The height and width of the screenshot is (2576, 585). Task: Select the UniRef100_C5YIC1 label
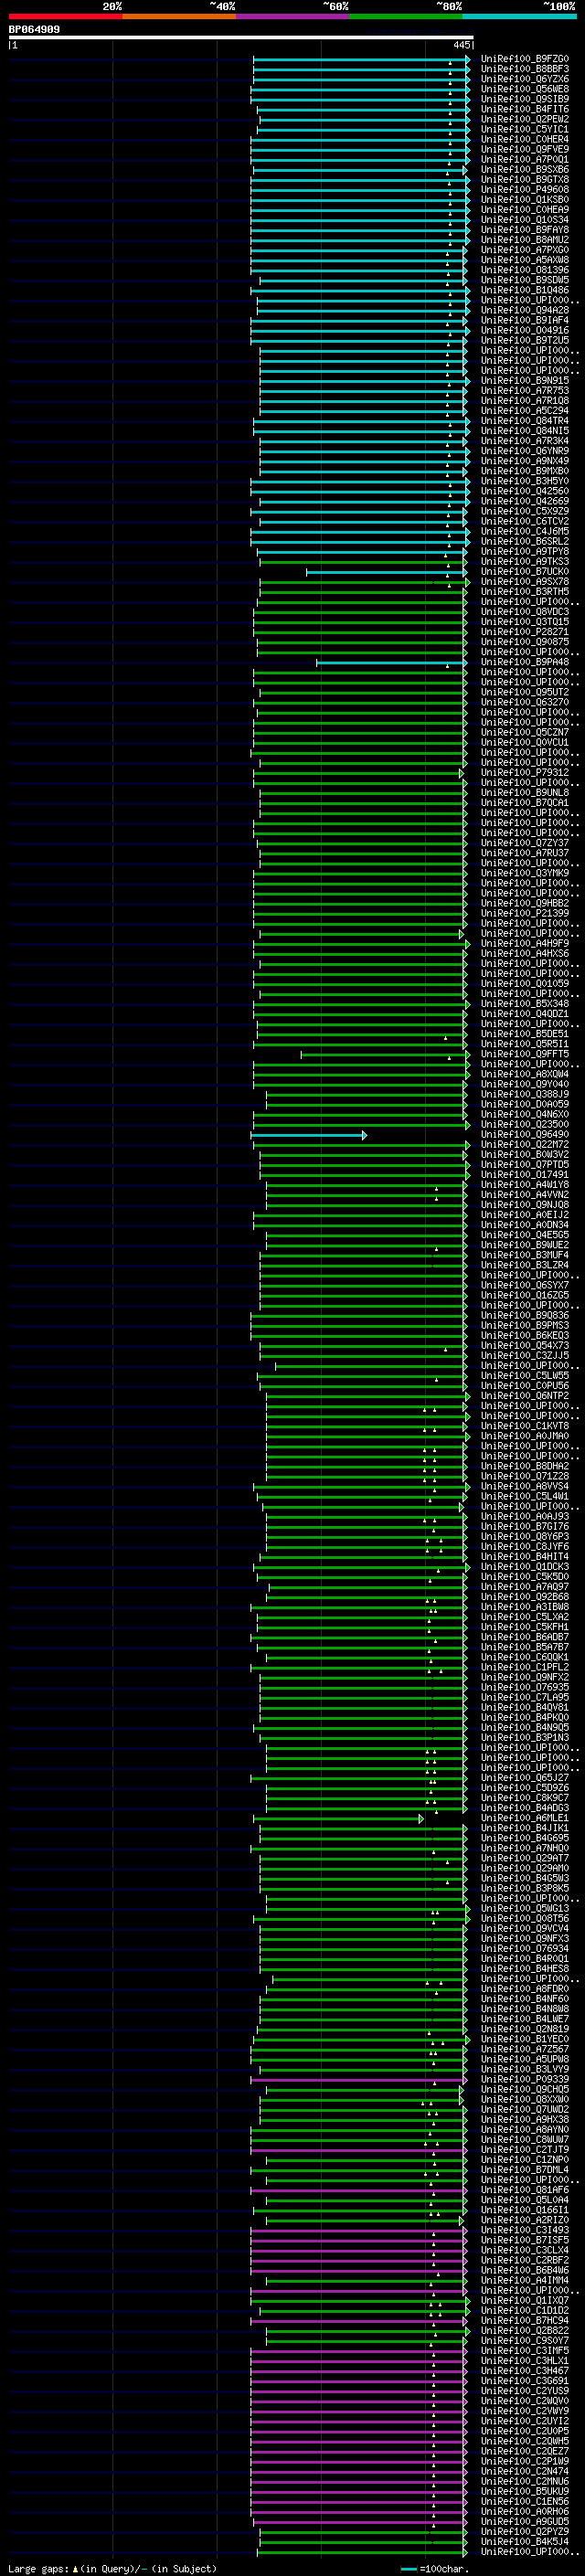[525, 129]
